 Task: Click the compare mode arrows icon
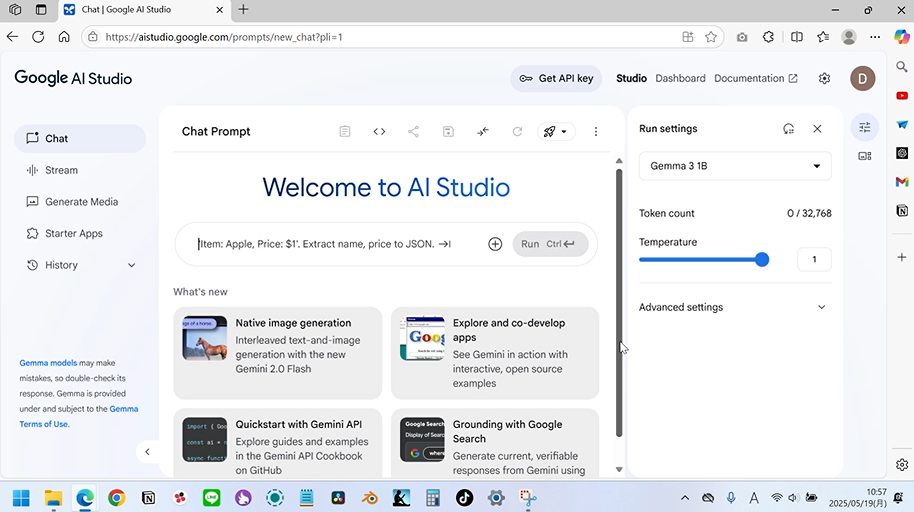coord(483,131)
